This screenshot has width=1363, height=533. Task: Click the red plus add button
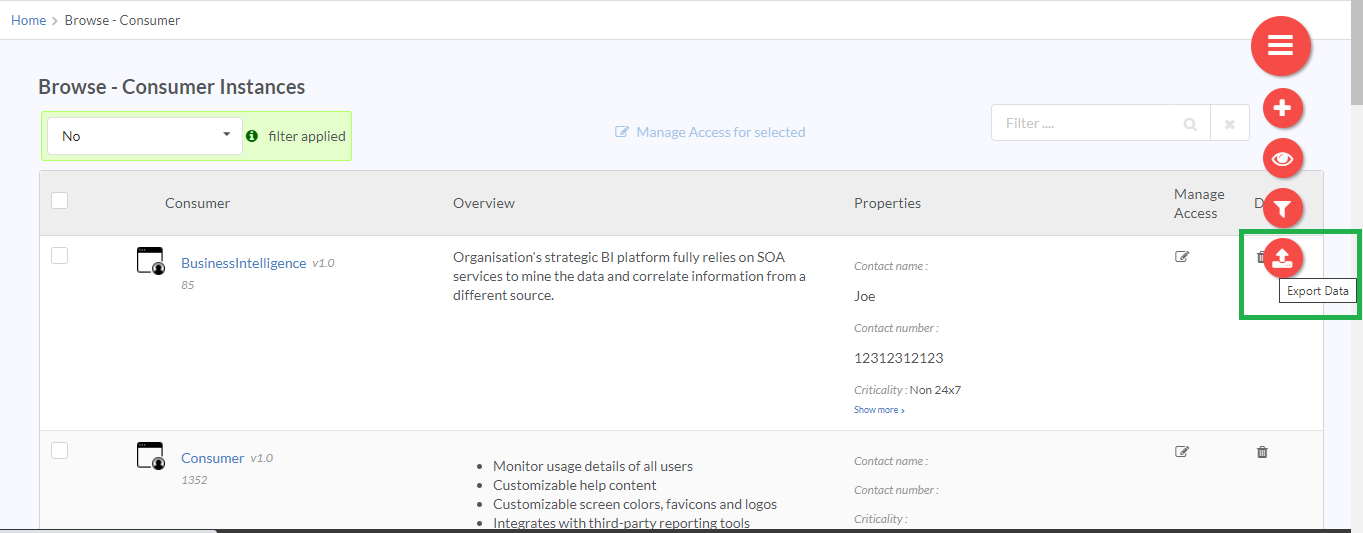click(x=1283, y=107)
